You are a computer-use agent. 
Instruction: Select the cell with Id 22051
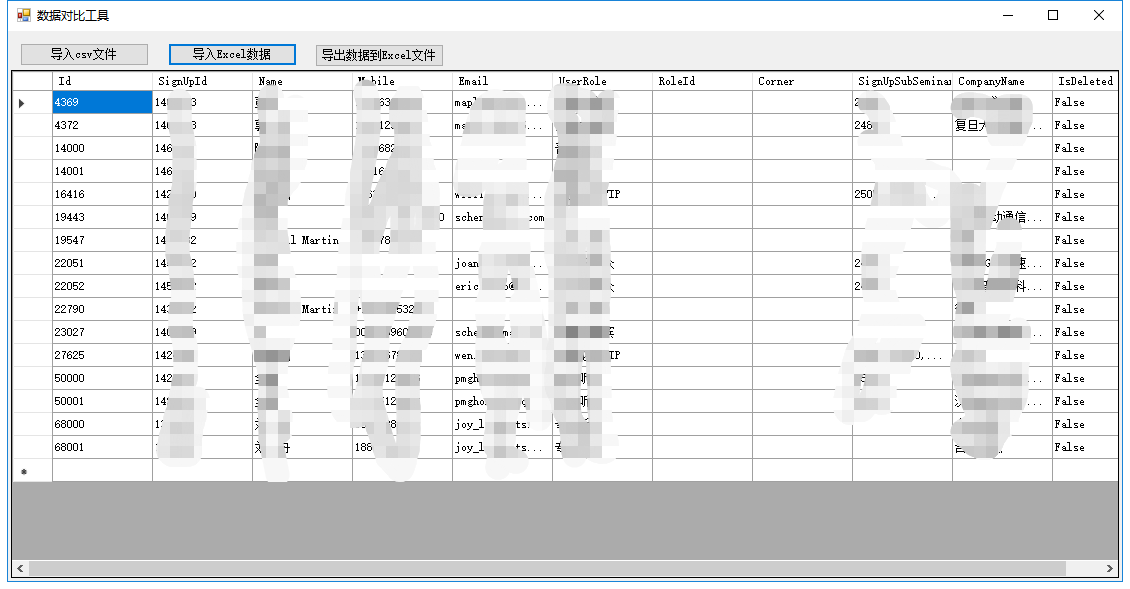coord(102,264)
